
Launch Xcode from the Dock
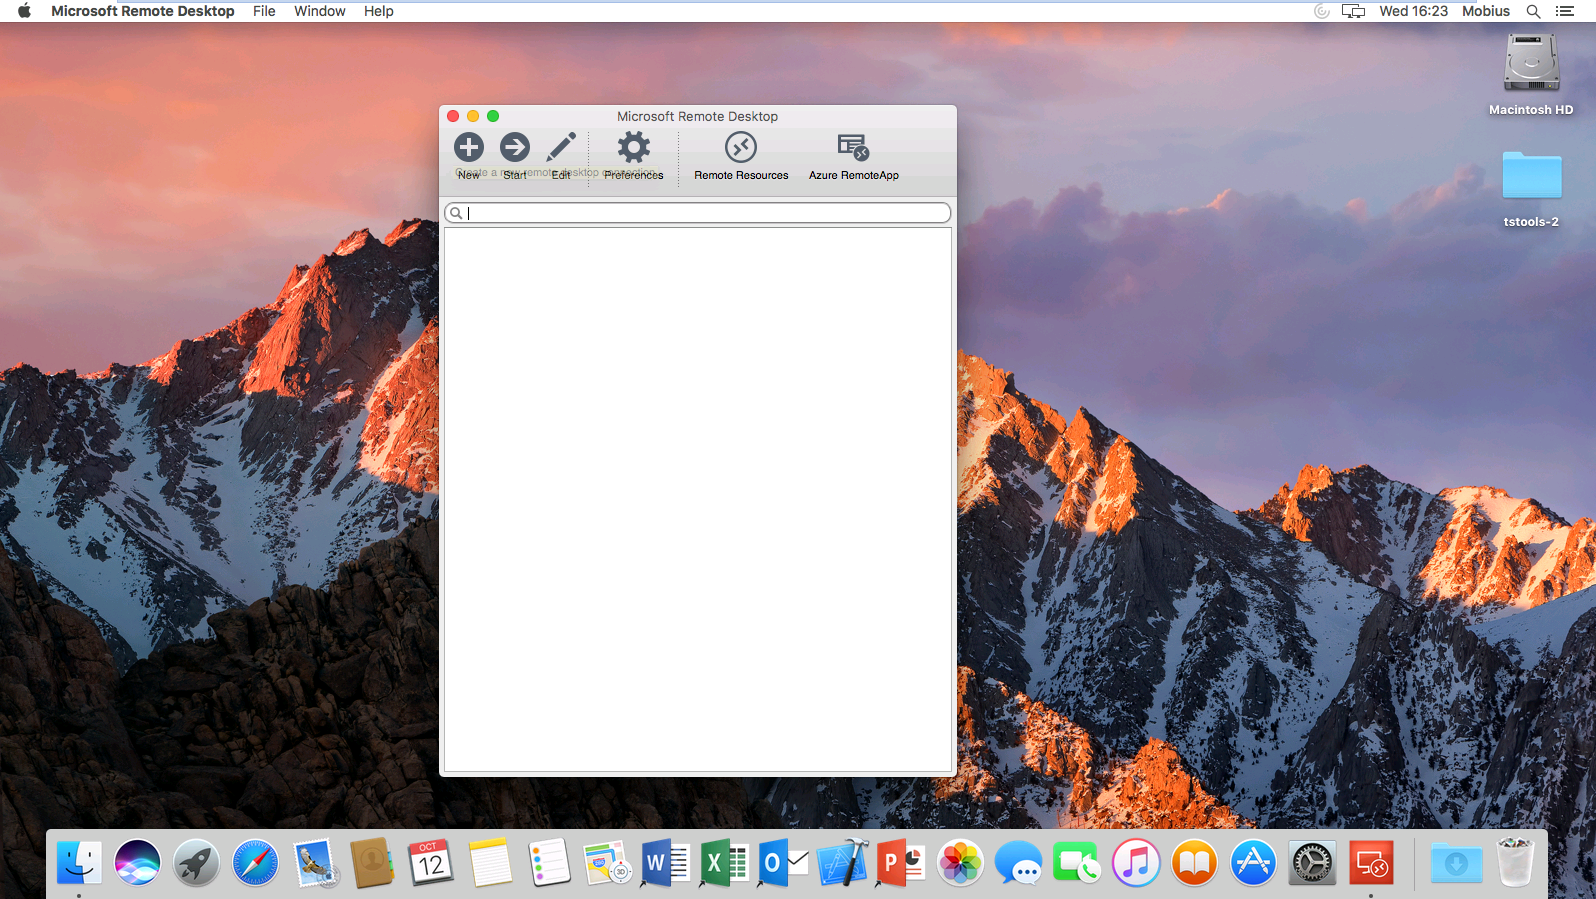tap(842, 862)
